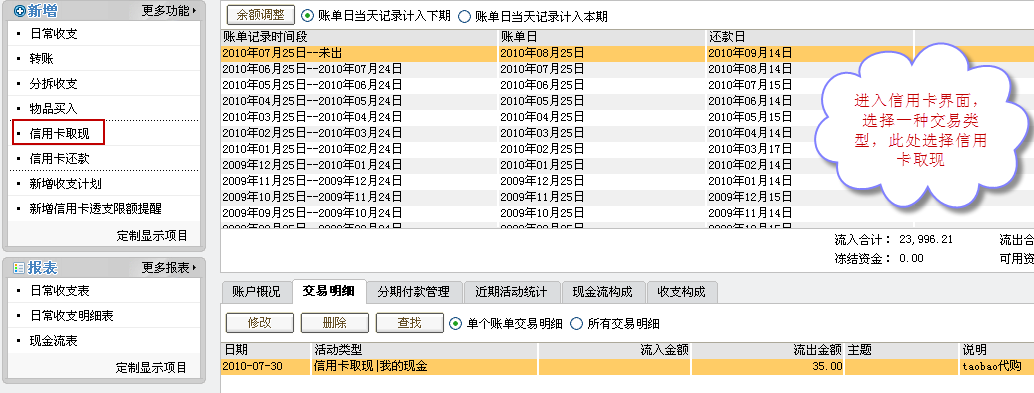Click the 修改 button
The image size is (1034, 393).
click(x=260, y=322)
